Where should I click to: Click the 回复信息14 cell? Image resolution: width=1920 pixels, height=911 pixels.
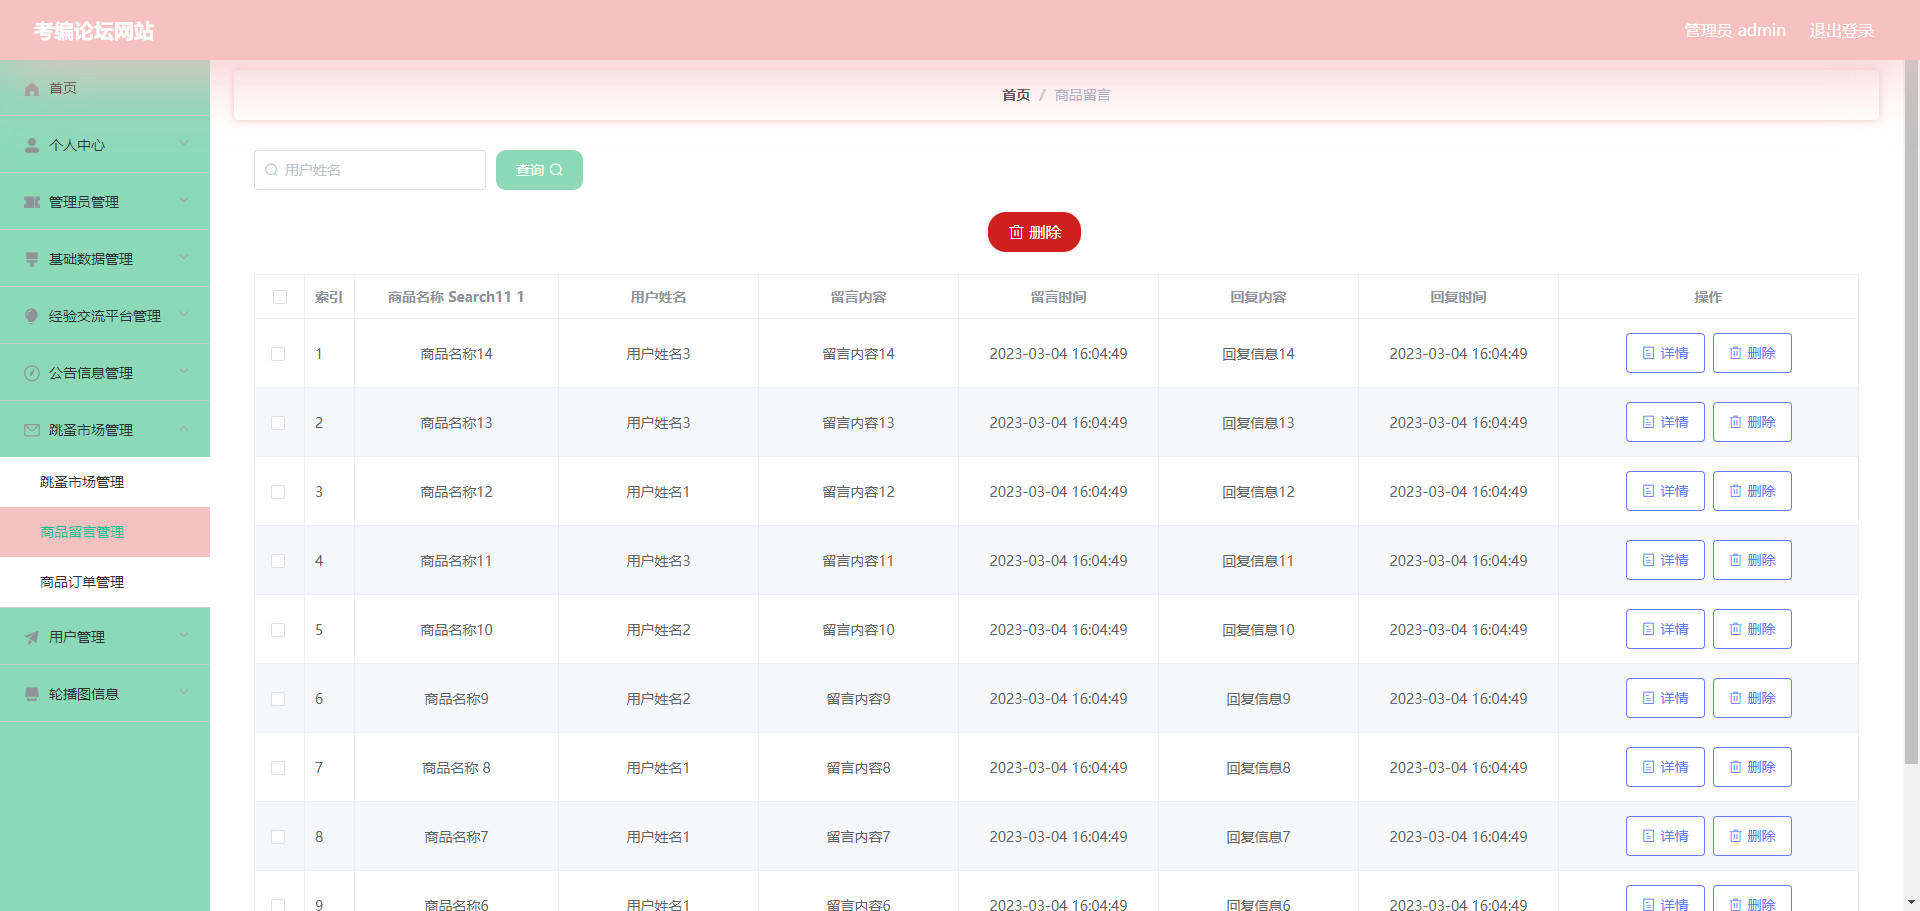pos(1258,354)
